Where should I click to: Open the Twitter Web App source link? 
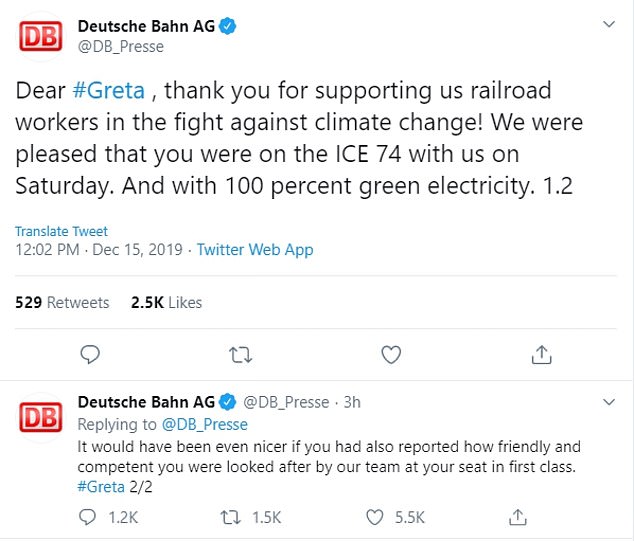pos(255,250)
